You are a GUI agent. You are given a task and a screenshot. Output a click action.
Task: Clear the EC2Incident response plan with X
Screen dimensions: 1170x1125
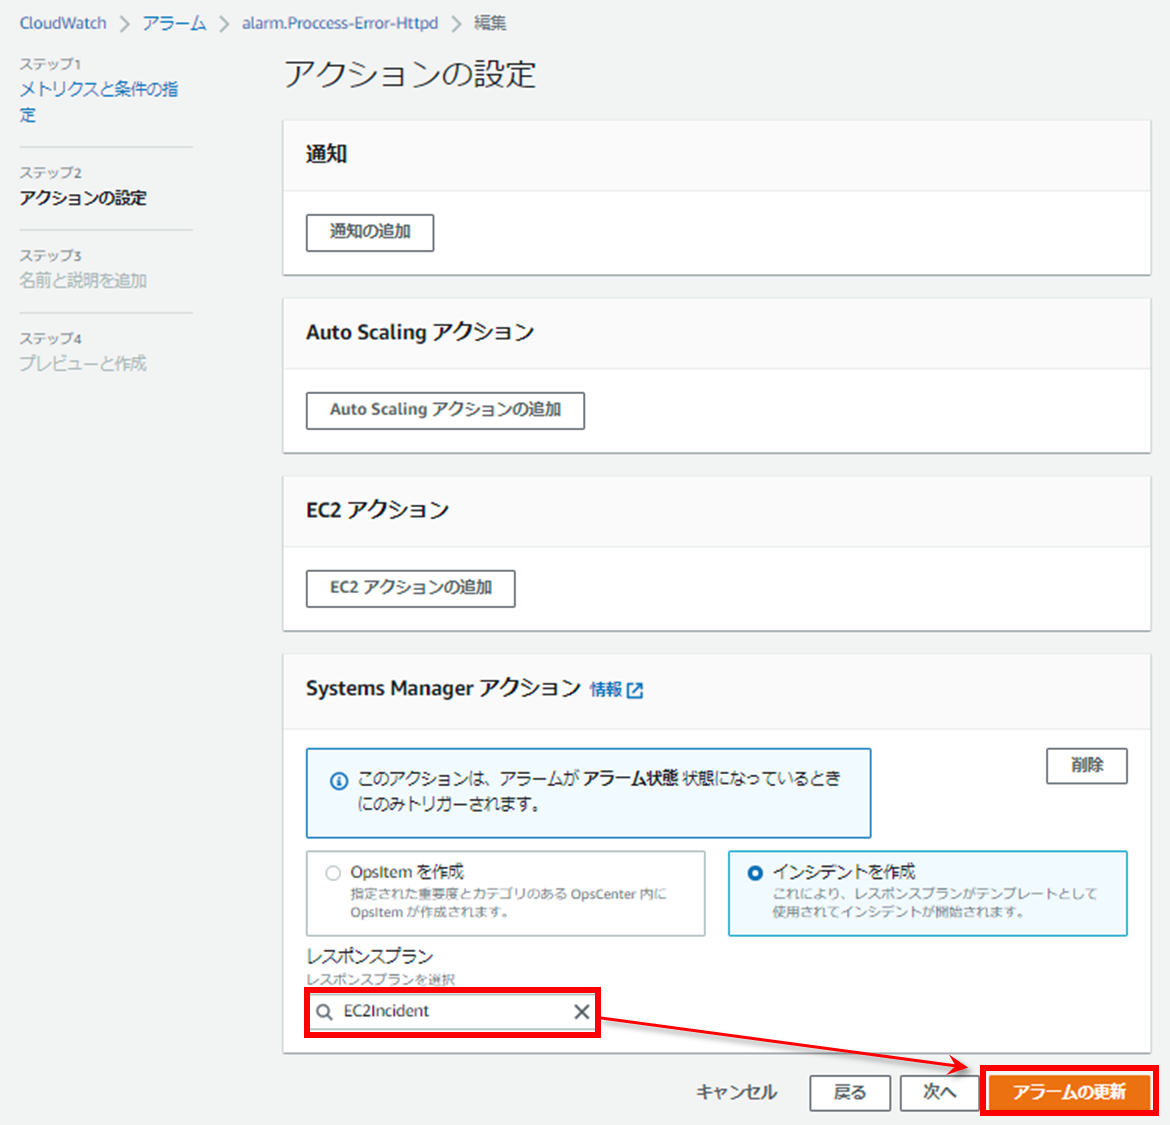pos(581,1012)
